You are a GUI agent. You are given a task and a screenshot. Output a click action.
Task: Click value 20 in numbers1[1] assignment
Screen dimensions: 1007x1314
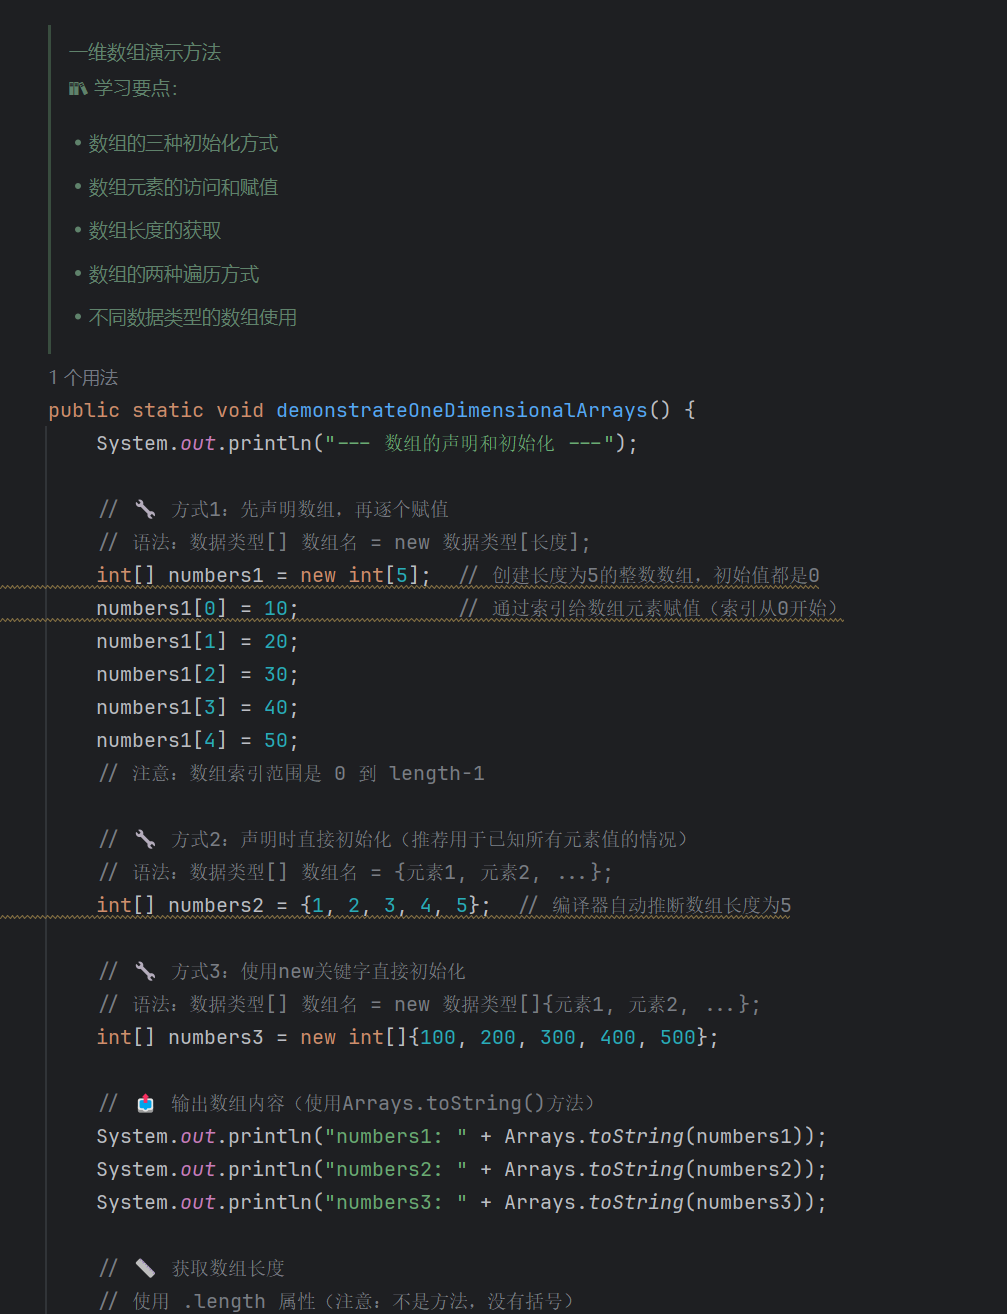[276, 641]
